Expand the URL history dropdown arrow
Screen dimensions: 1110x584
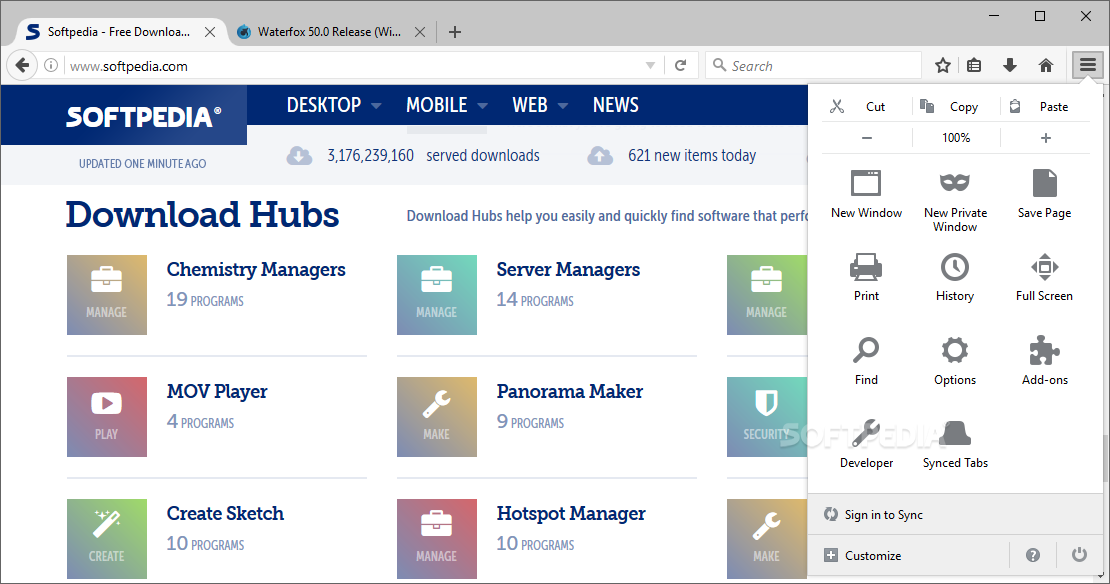tap(650, 66)
